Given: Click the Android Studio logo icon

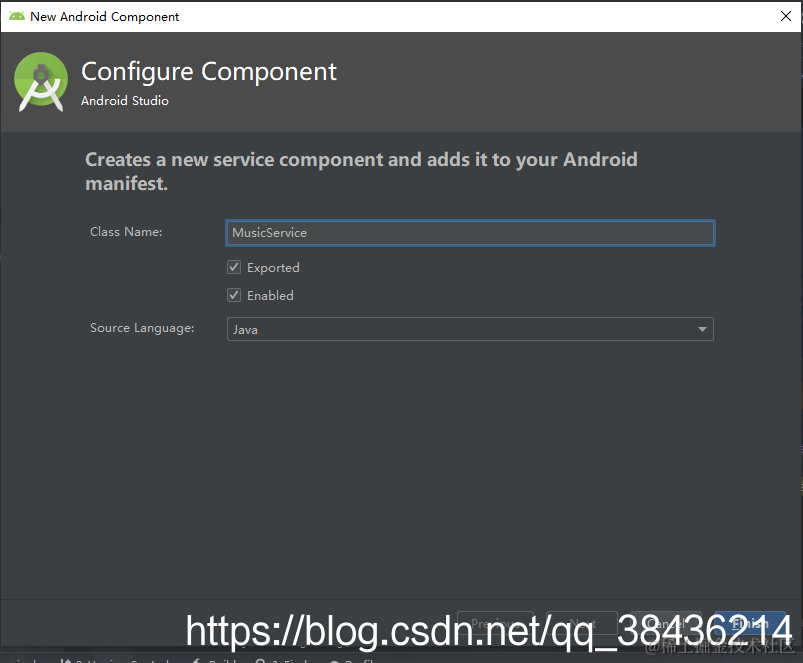Looking at the screenshot, I should pyautogui.click(x=40, y=81).
